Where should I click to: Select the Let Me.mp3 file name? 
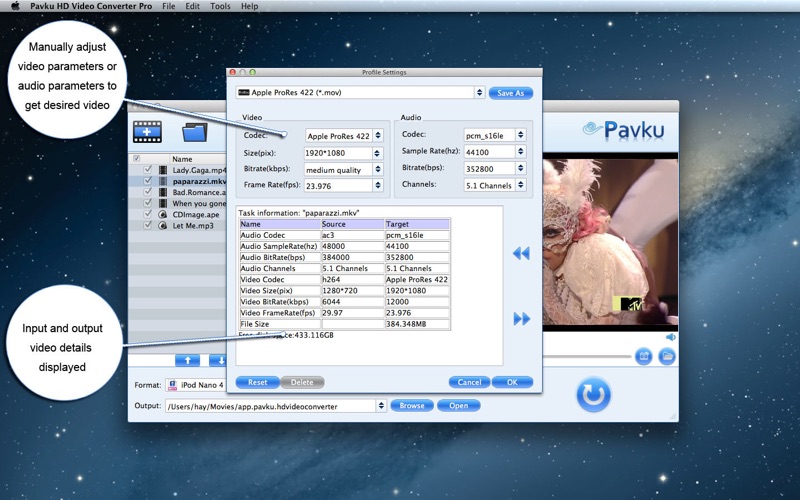[193, 226]
